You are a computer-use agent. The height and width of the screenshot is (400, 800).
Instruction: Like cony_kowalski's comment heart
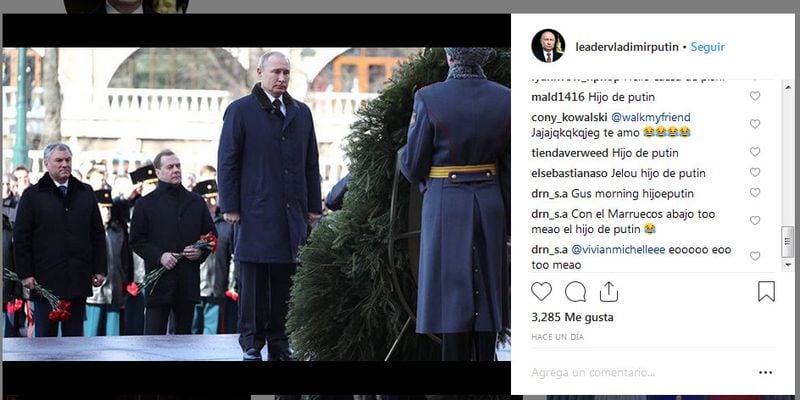coord(755,123)
